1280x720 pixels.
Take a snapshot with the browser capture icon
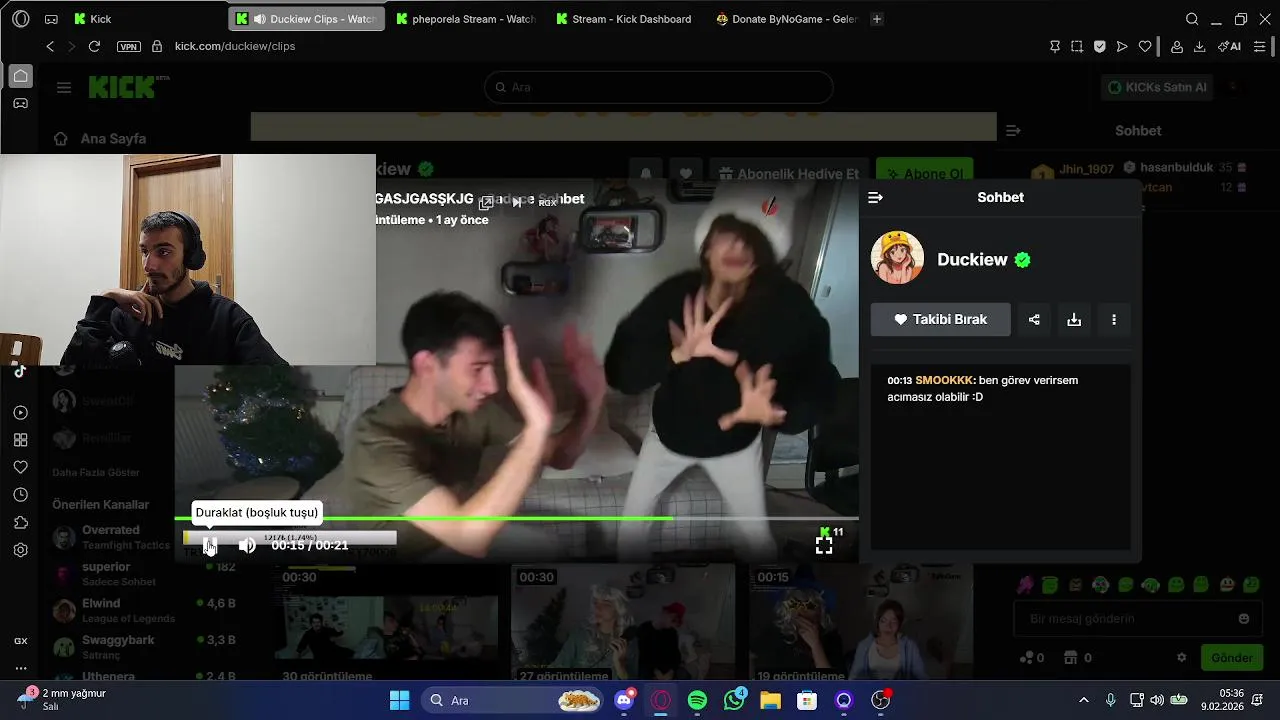(1077, 46)
